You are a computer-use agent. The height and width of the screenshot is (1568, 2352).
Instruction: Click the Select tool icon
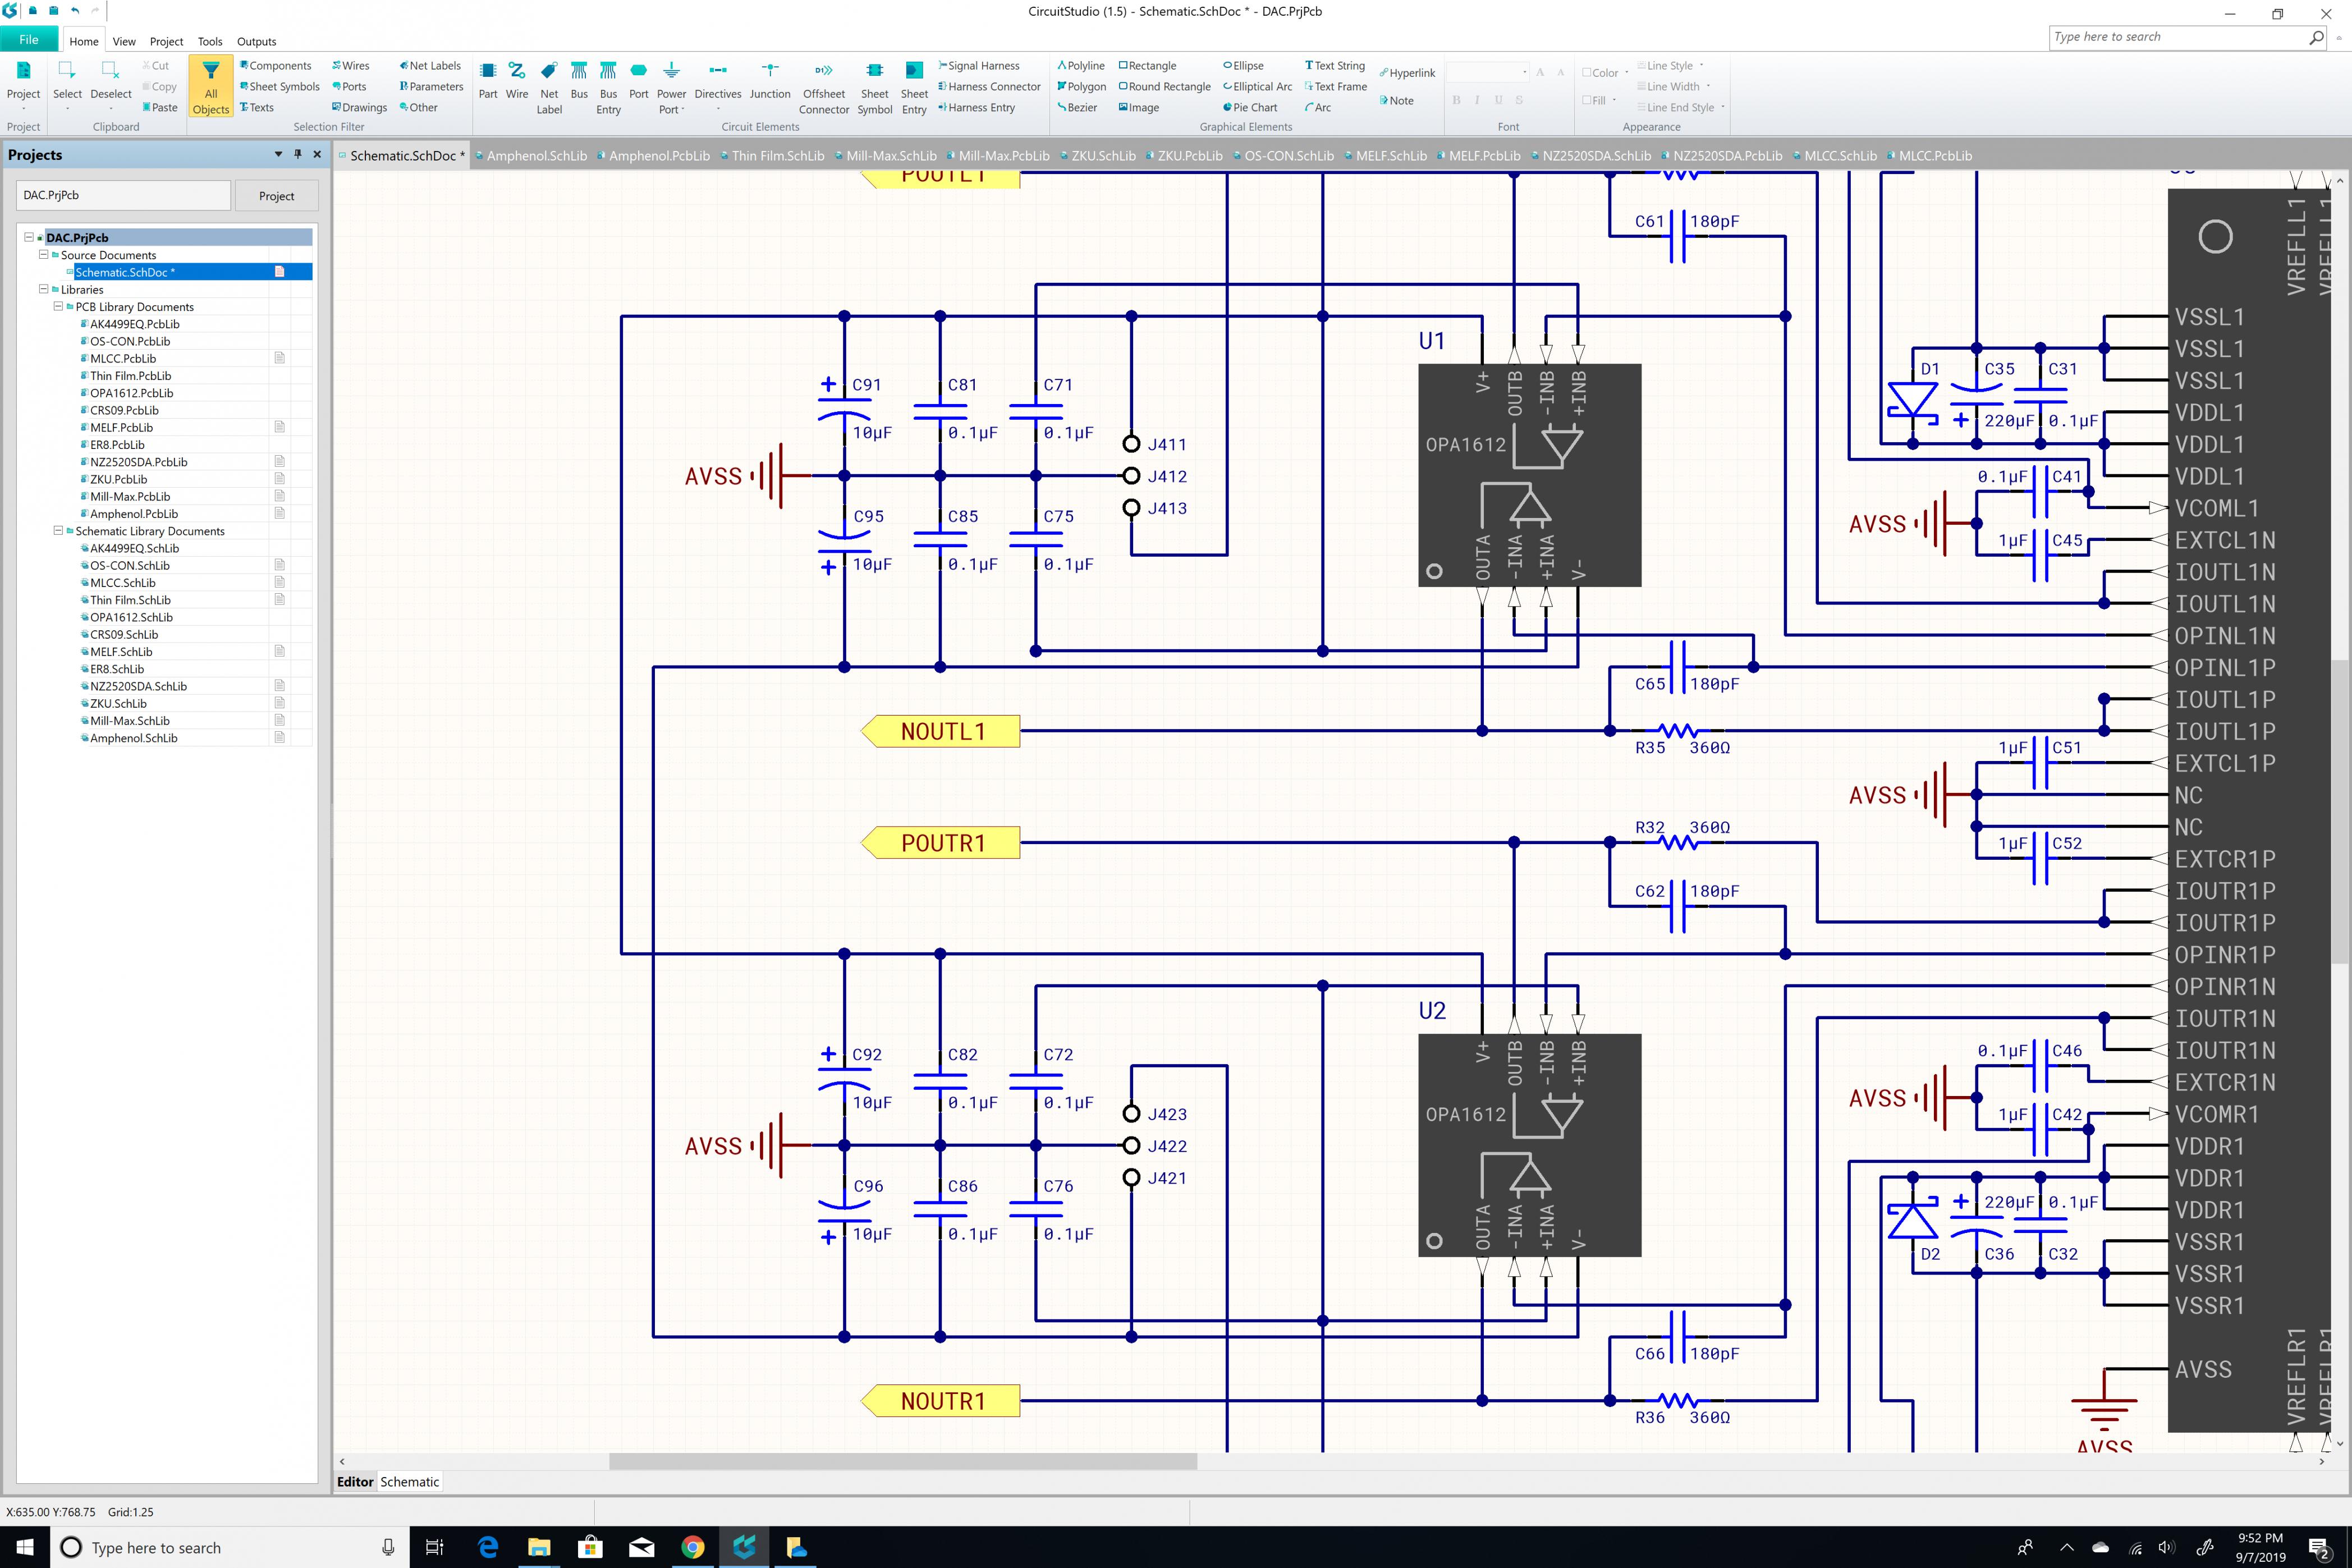[x=67, y=70]
